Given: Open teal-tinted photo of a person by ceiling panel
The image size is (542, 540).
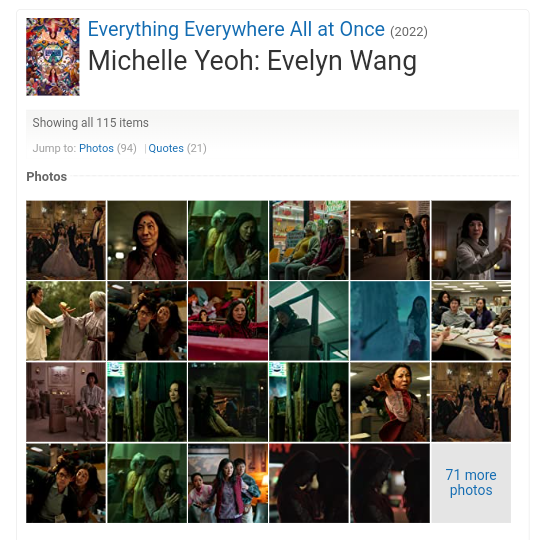Looking at the screenshot, I should [x=309, y=321].
